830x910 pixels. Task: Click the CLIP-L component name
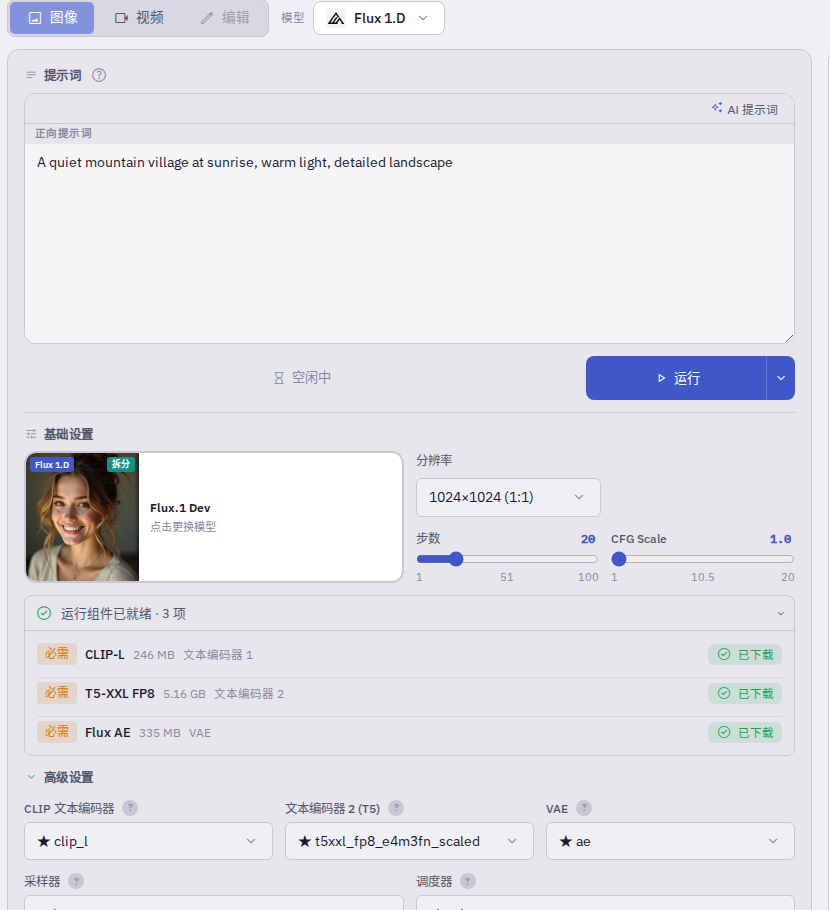click(x=104, y=655)
